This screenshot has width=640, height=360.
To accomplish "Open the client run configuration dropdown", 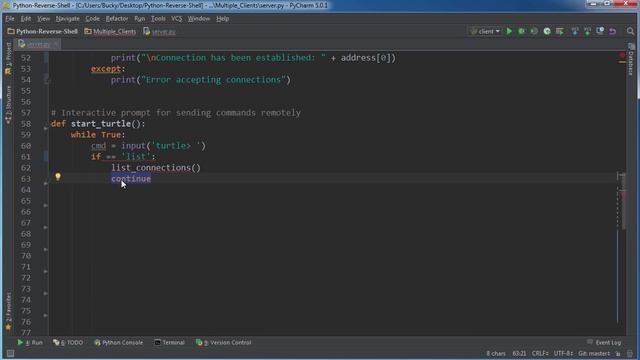I will coord(485,31).
